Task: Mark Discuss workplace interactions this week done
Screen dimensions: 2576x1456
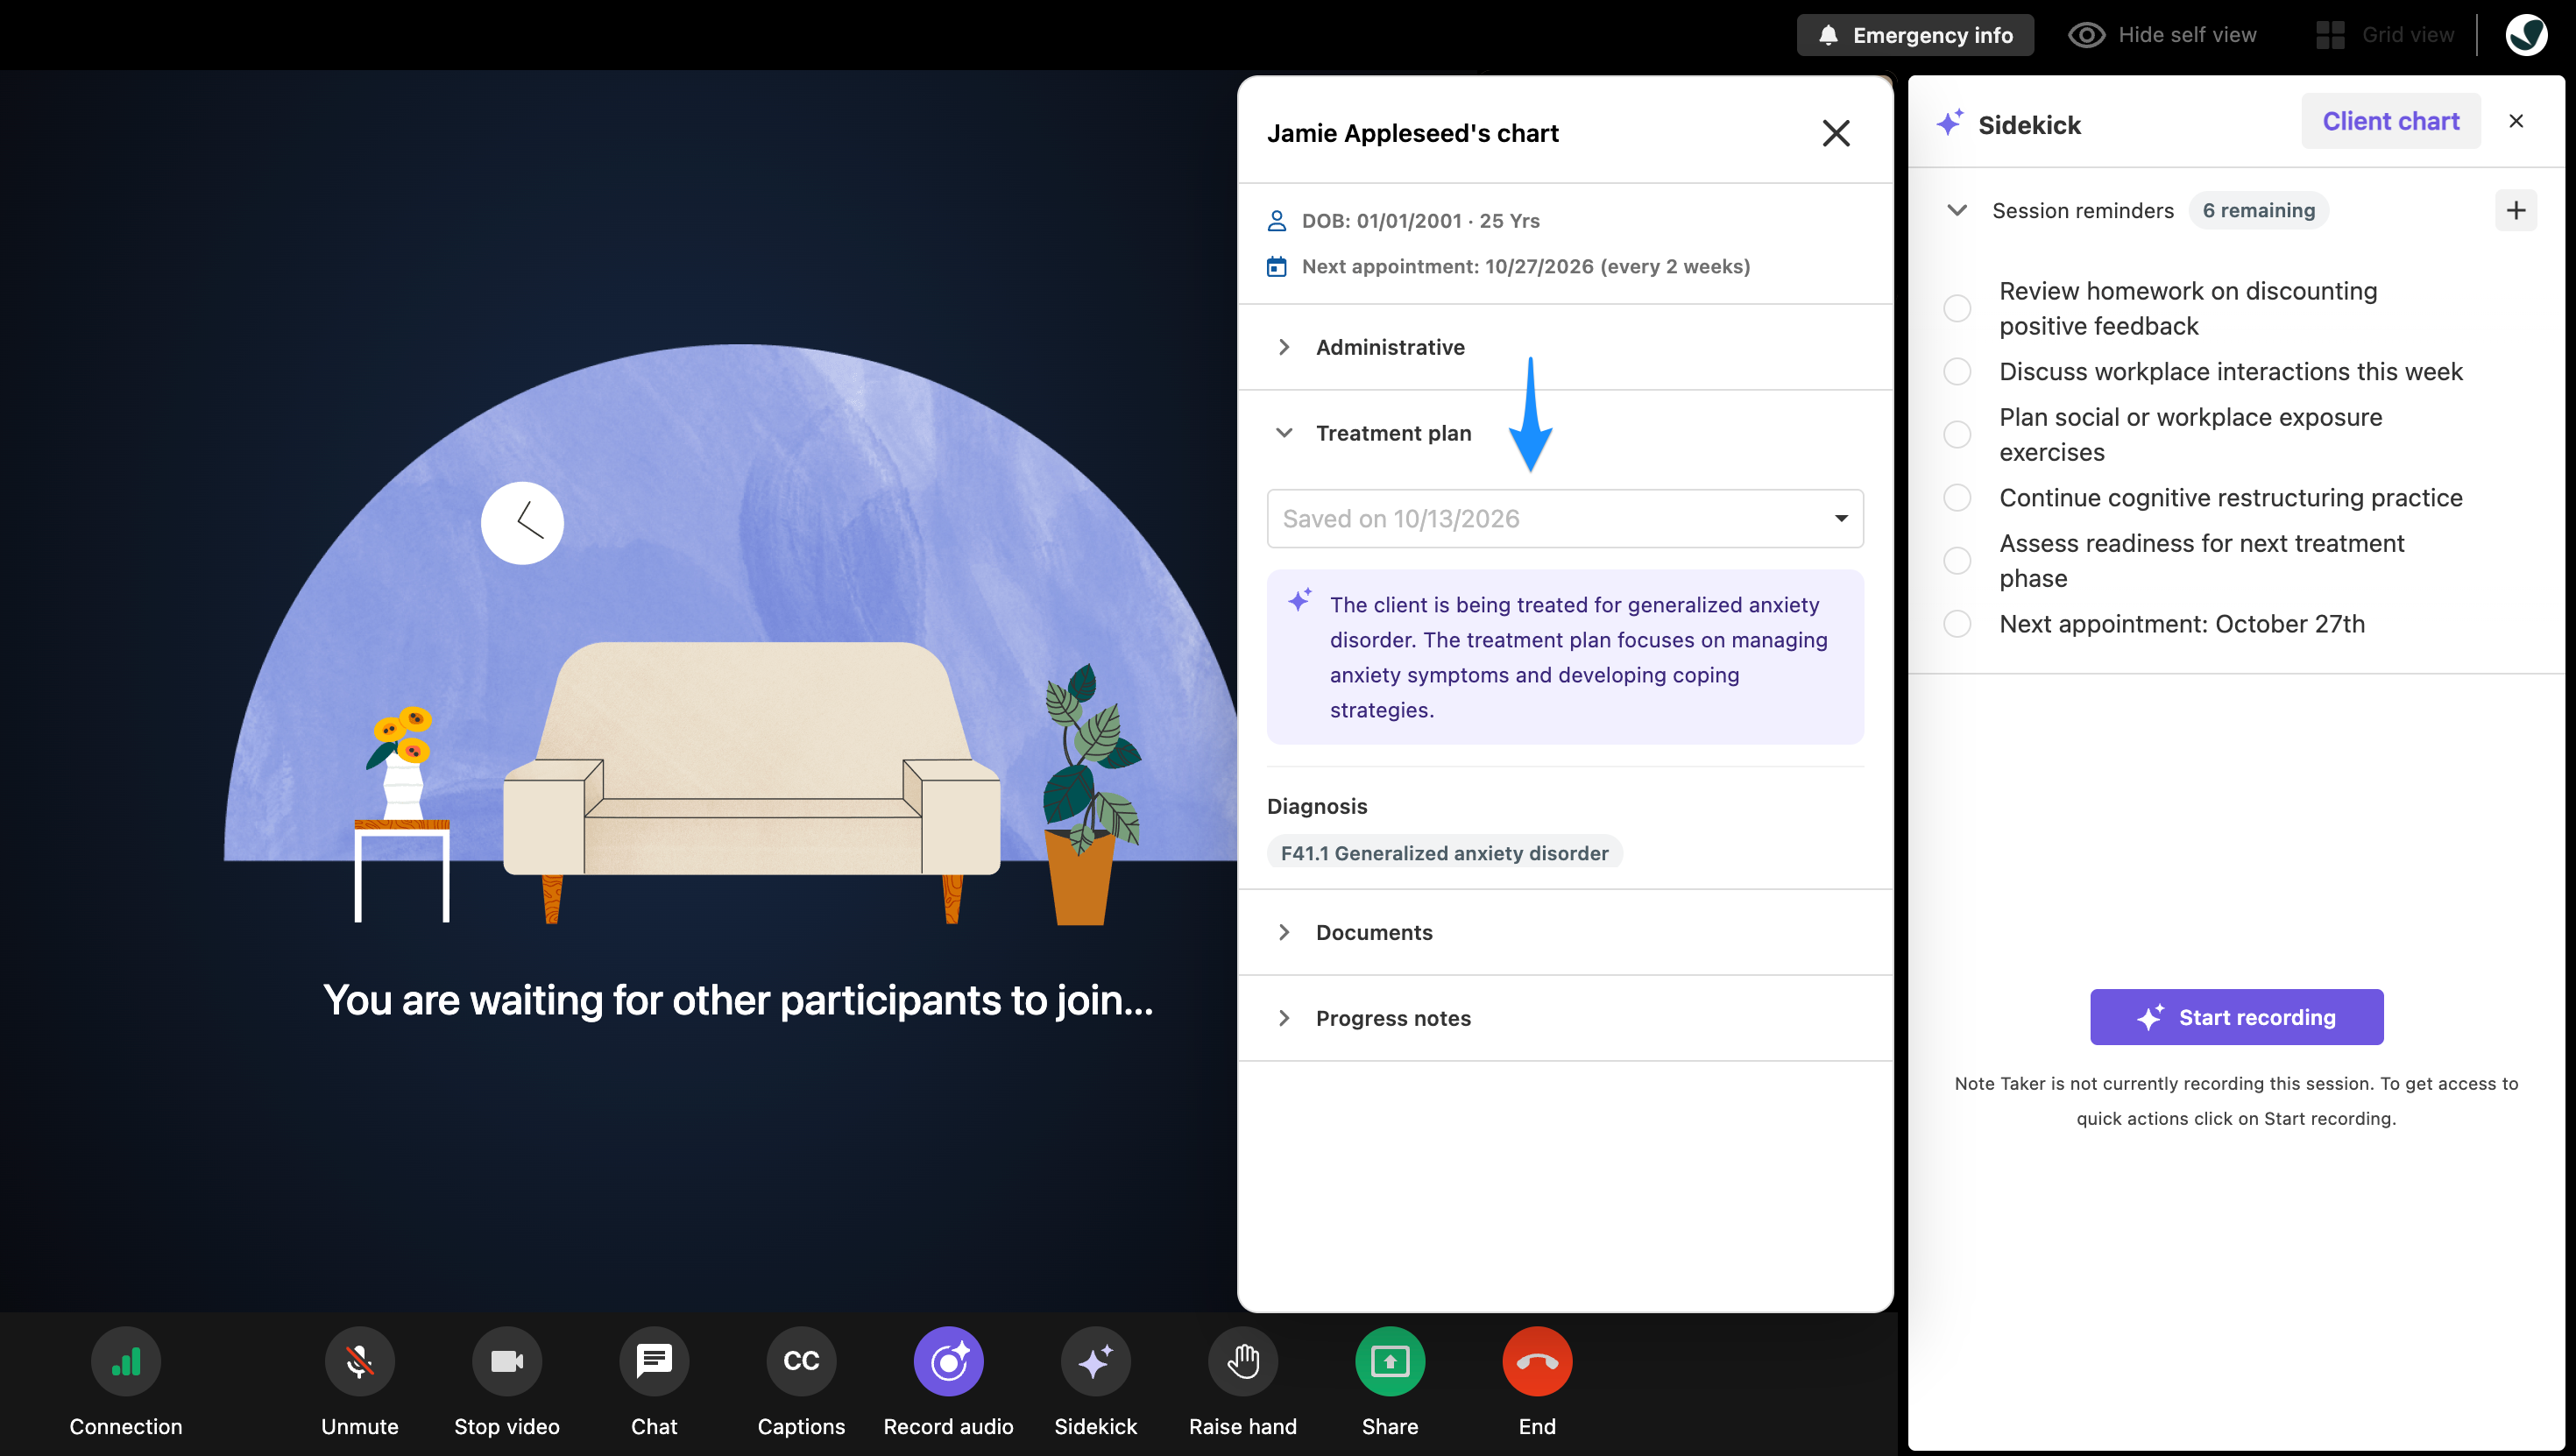Action: coord(1957,371)
